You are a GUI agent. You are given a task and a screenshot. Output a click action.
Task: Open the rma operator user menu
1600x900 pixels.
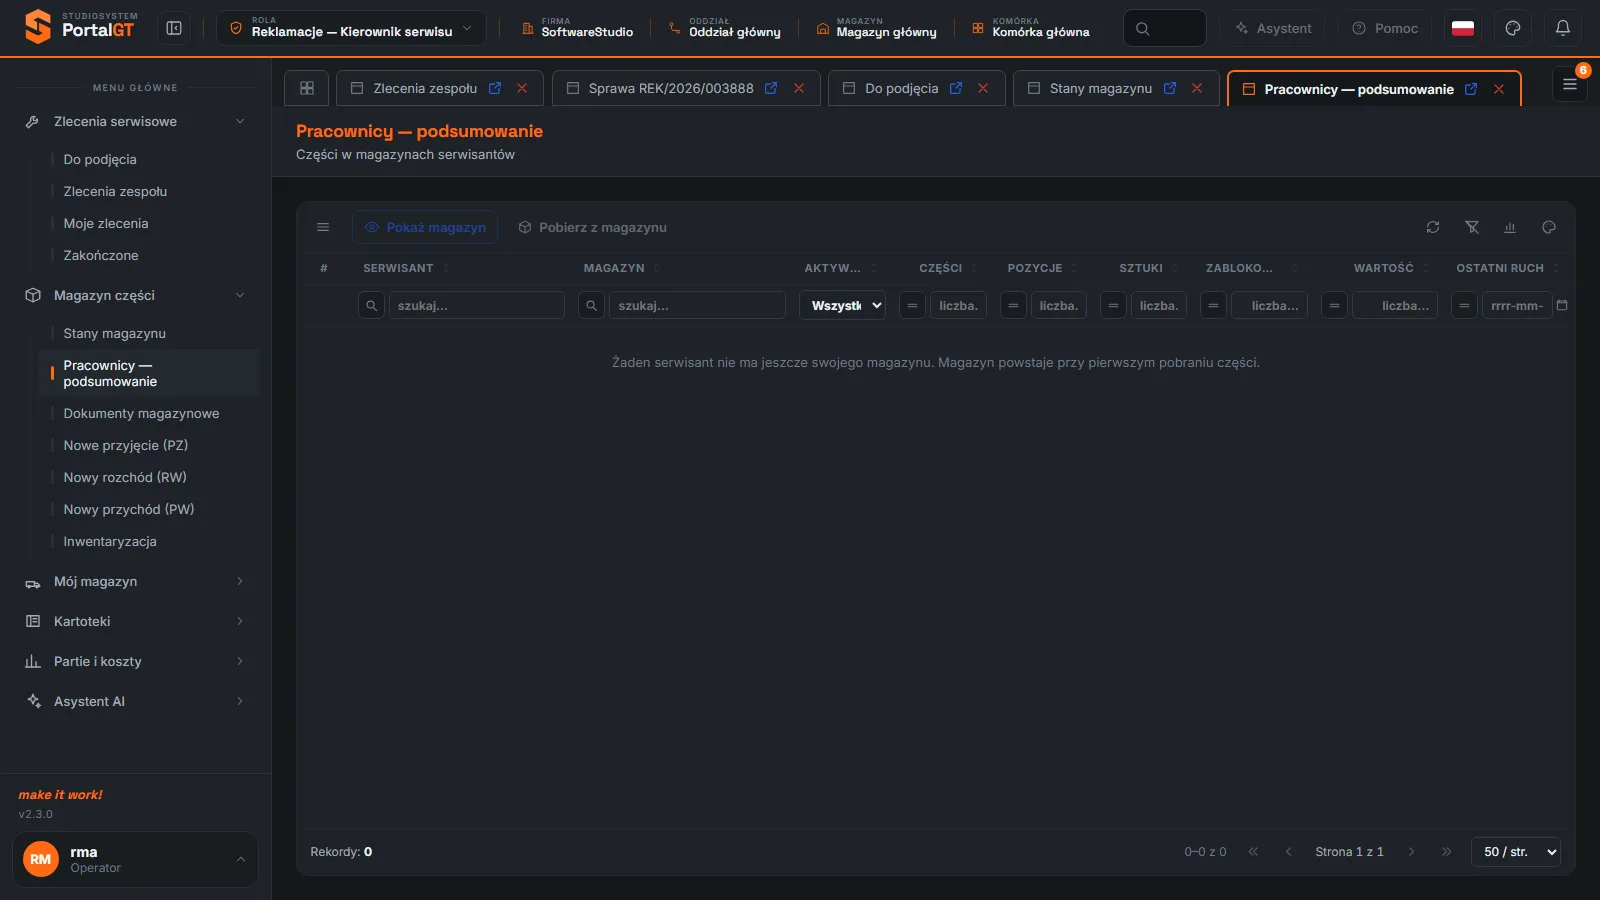point(135,860)
